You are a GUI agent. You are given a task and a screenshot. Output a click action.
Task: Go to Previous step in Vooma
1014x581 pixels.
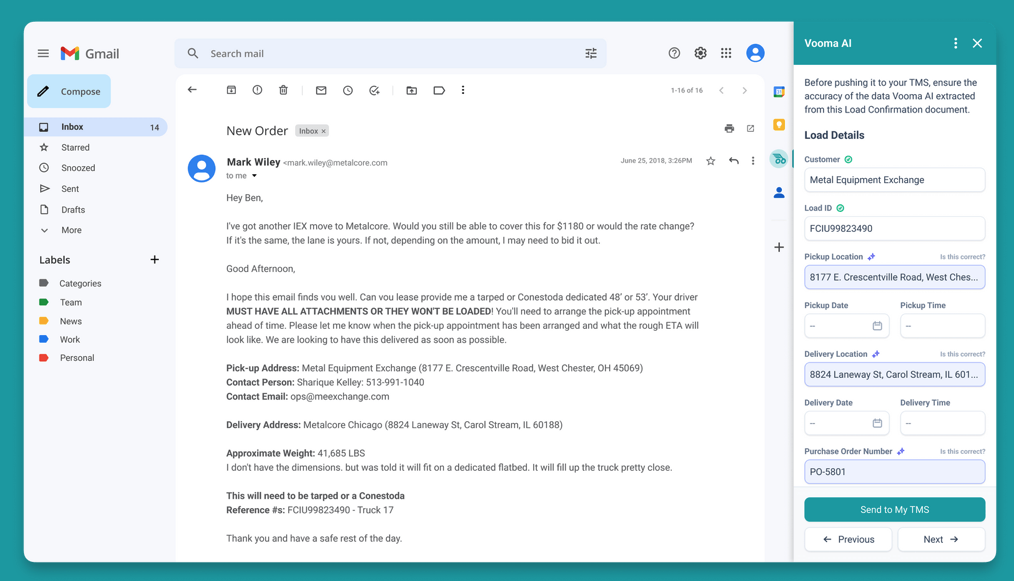[848, 539]
